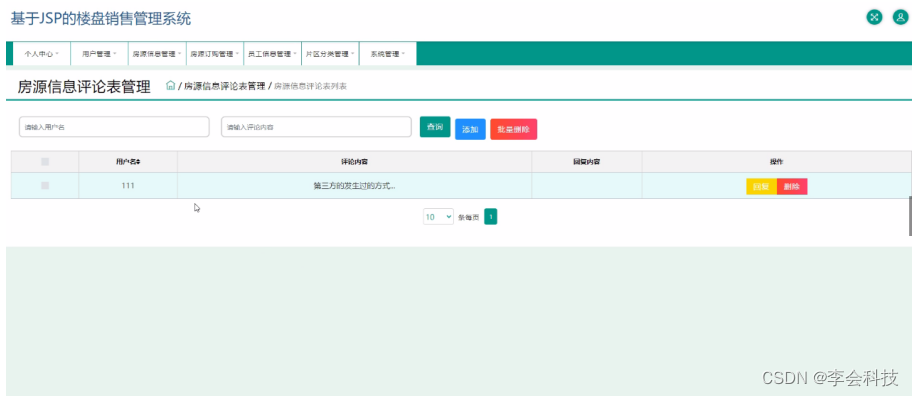
Task: Focus the 请输入评论内容 search field
Action: pos(317,127)
